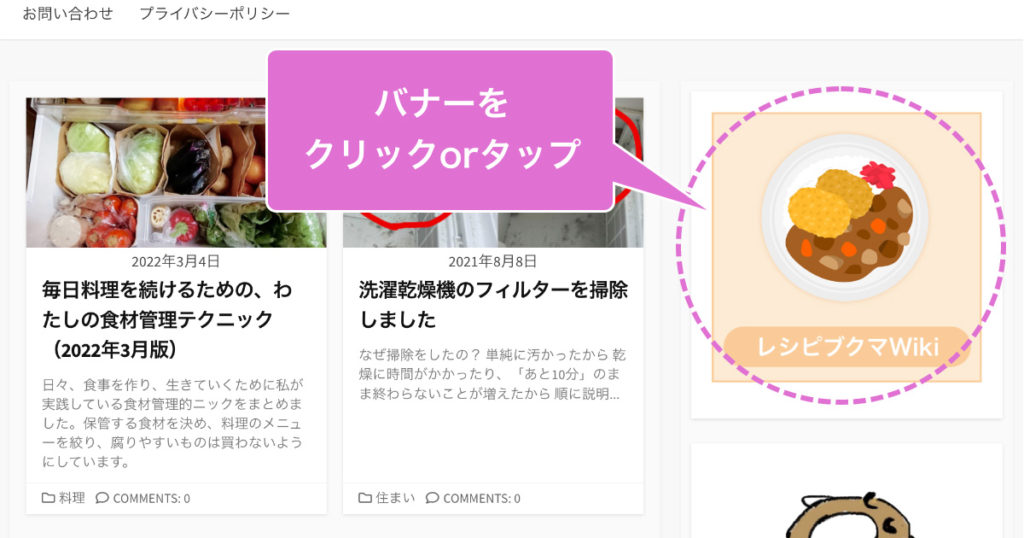This screenshot has height=538, width=1024.
Task: Click the folder icon beside 住まい
Action: [x=365, y=498]
